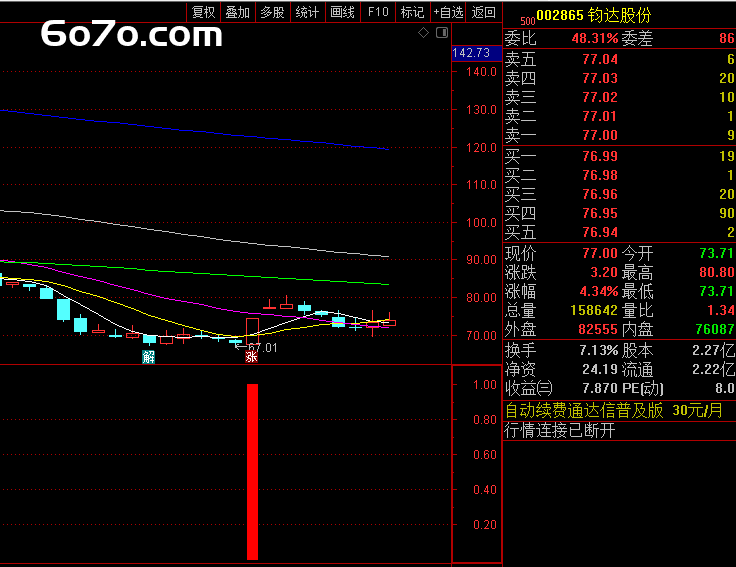Click the 今开 value 73.71
This screenshot has width=736, height=567.
716,253
